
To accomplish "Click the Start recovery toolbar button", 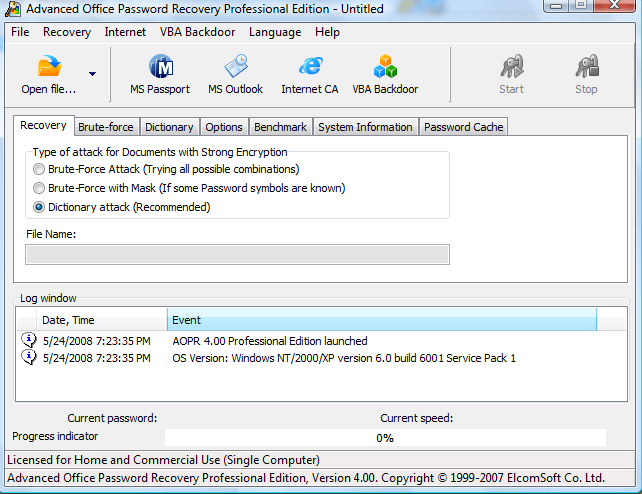I will (511, 75).
